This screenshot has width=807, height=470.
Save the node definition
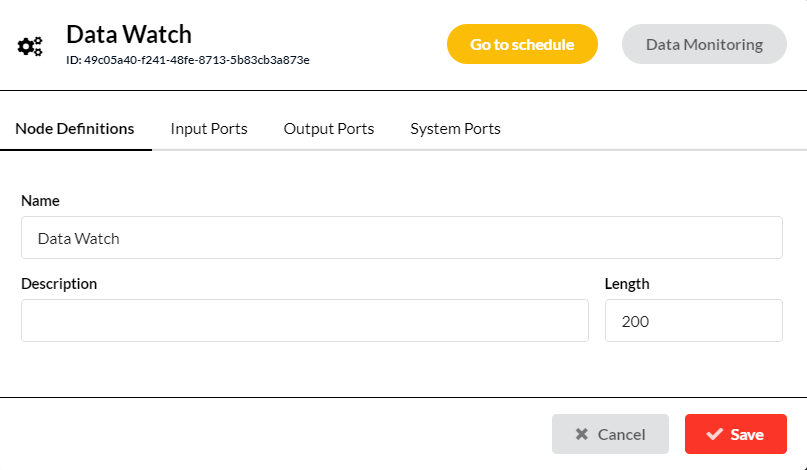735,434
